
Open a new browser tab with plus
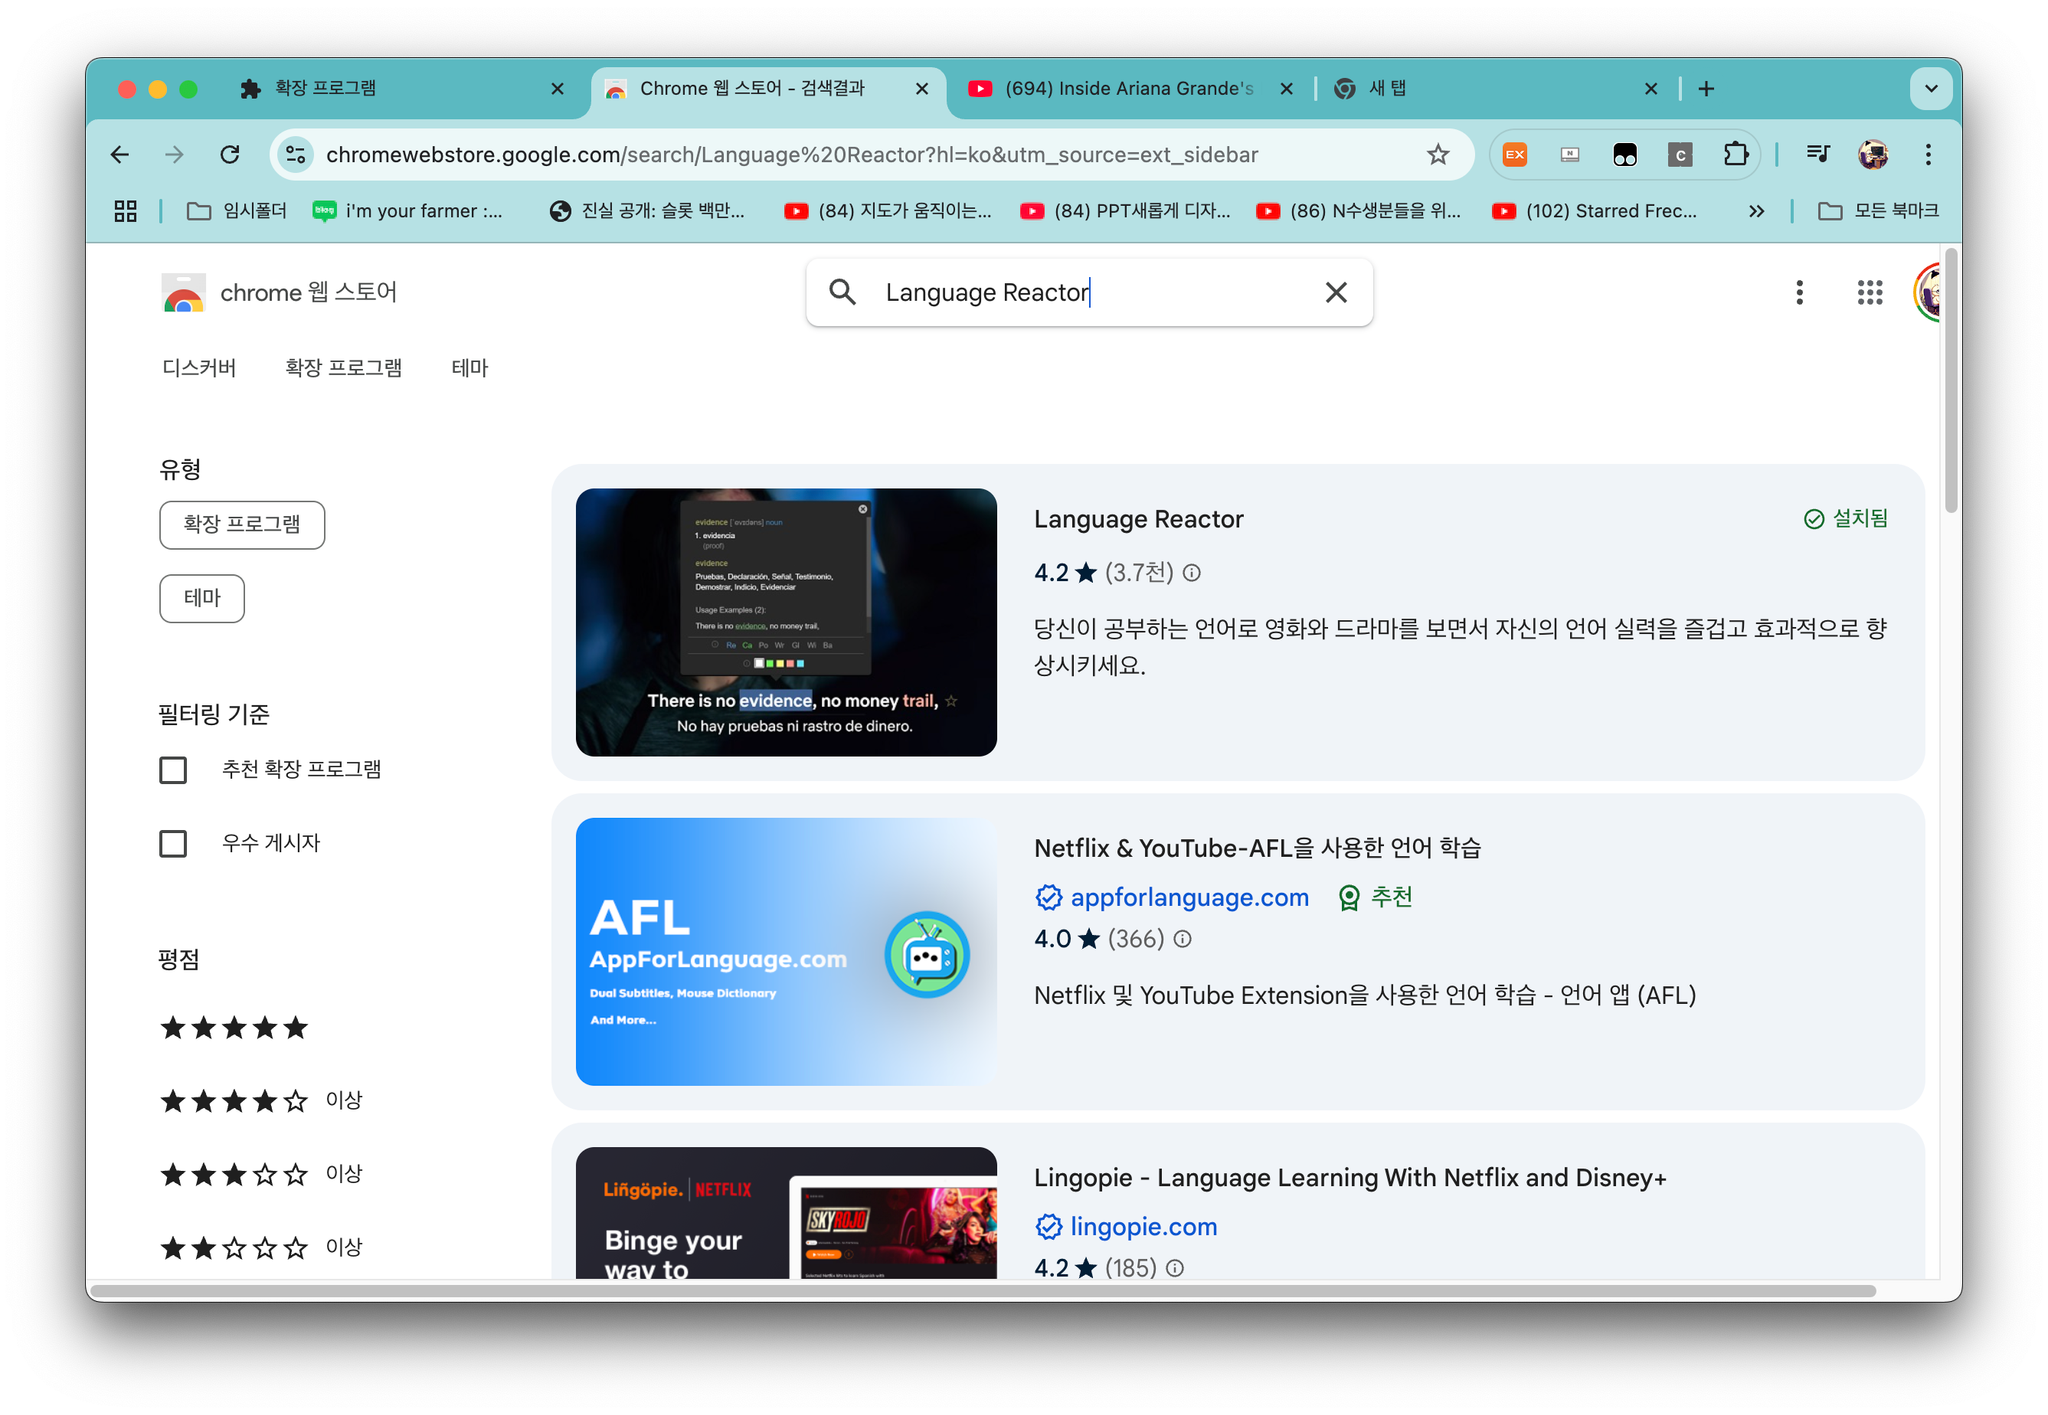click(x=1706, y=89)
